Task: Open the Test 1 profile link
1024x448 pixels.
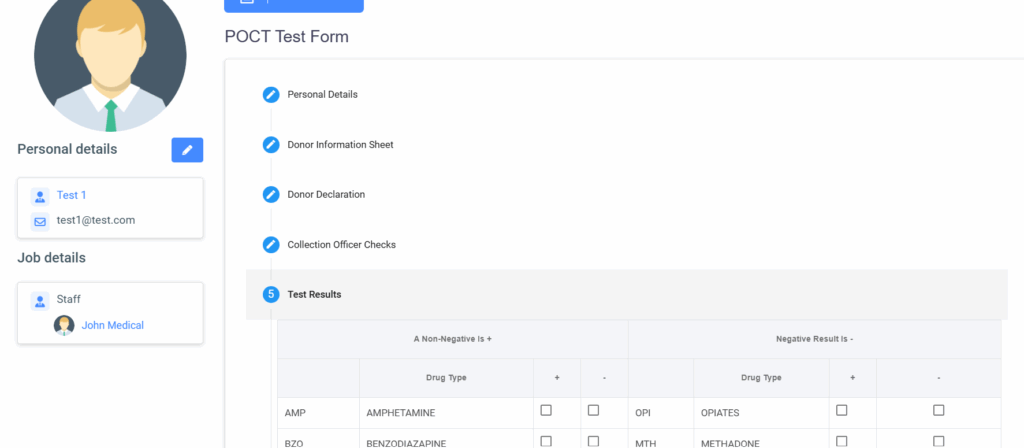Action: pyautogui.click(x=71, y=196)
